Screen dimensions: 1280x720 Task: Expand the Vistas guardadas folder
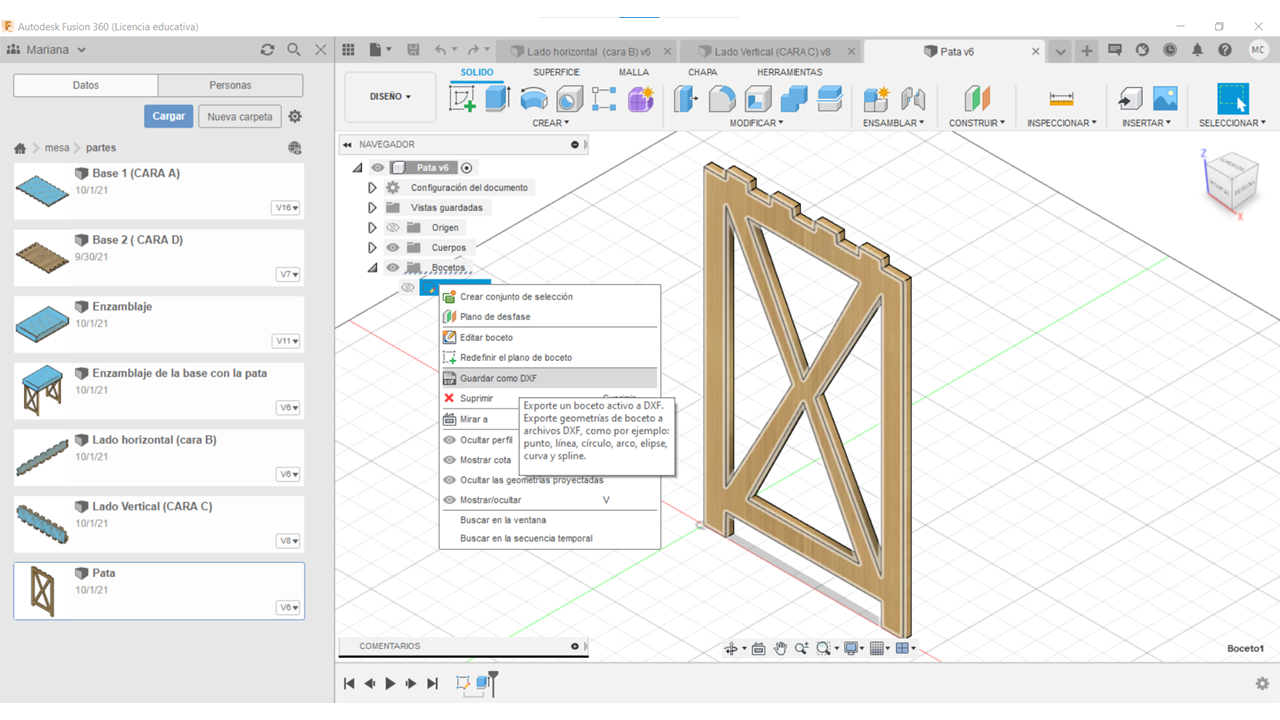pyautogui.click(x=372, y=208)
